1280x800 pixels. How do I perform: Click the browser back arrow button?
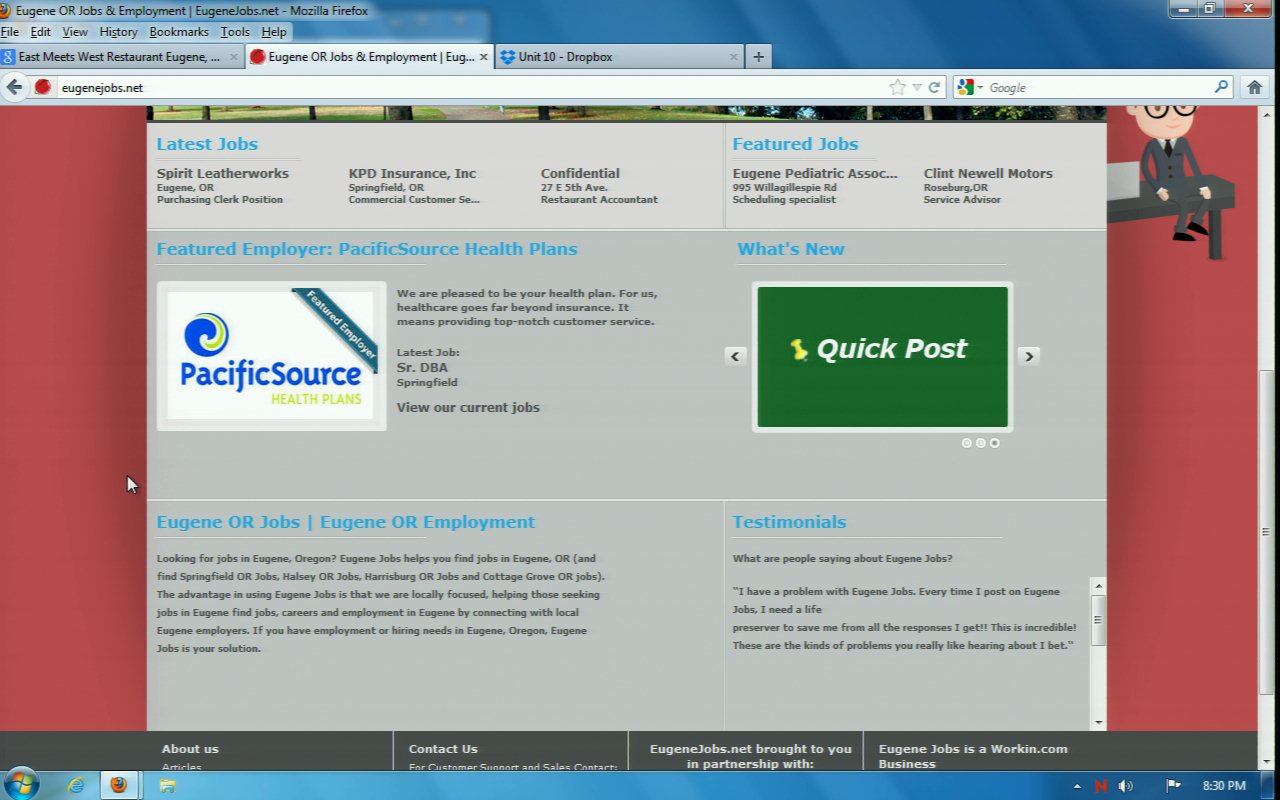click(x=14, y=87)
